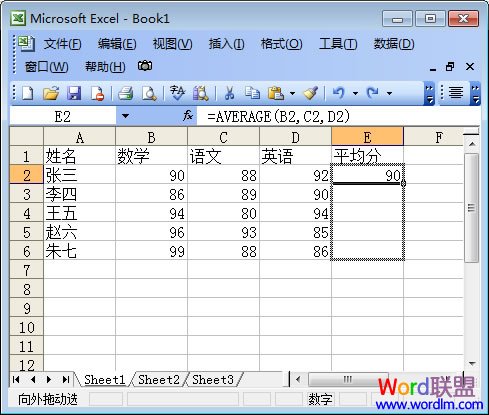Expand the Name Box dropdown arrow
The width and height of the screenshot is (489, 415).
[125, 116]
